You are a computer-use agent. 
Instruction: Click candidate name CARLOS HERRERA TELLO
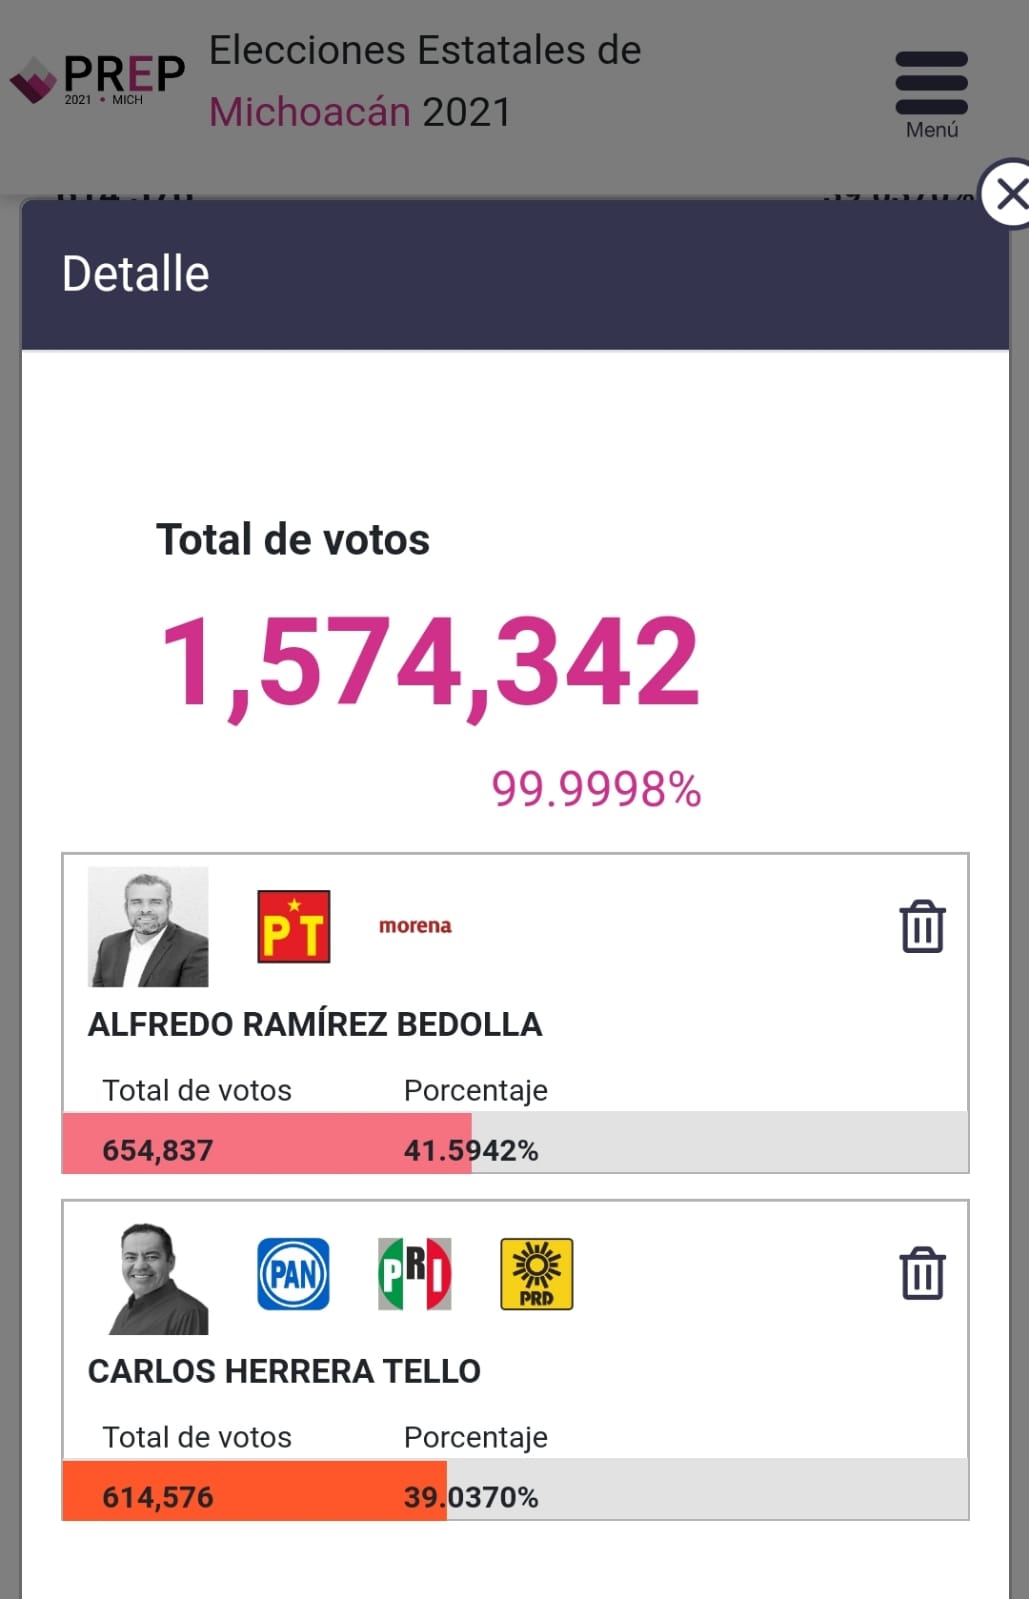284,1371
